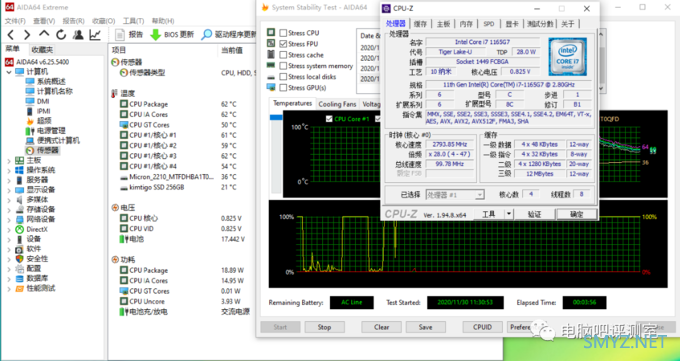
Task: Enable the Stress GPU(s) checkbox
Action: point(283,88)
